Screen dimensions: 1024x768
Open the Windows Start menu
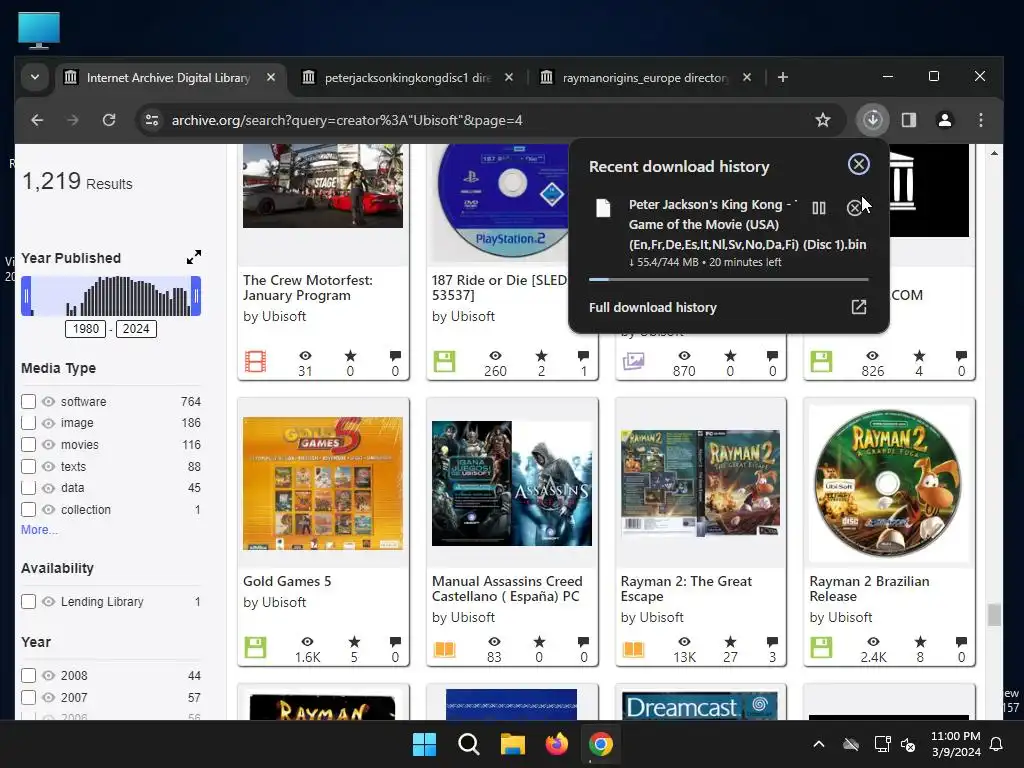[424, 744]
